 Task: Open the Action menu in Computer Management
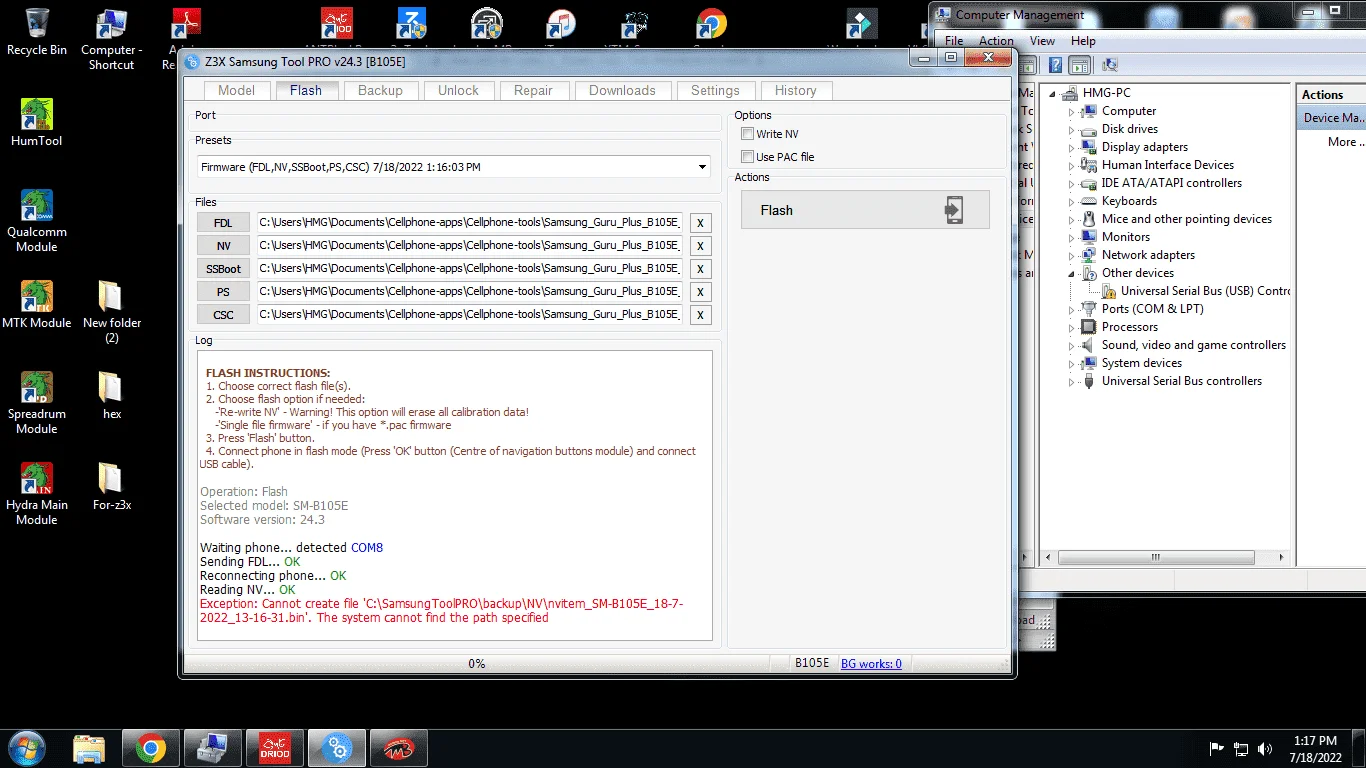tap(996, 41)
